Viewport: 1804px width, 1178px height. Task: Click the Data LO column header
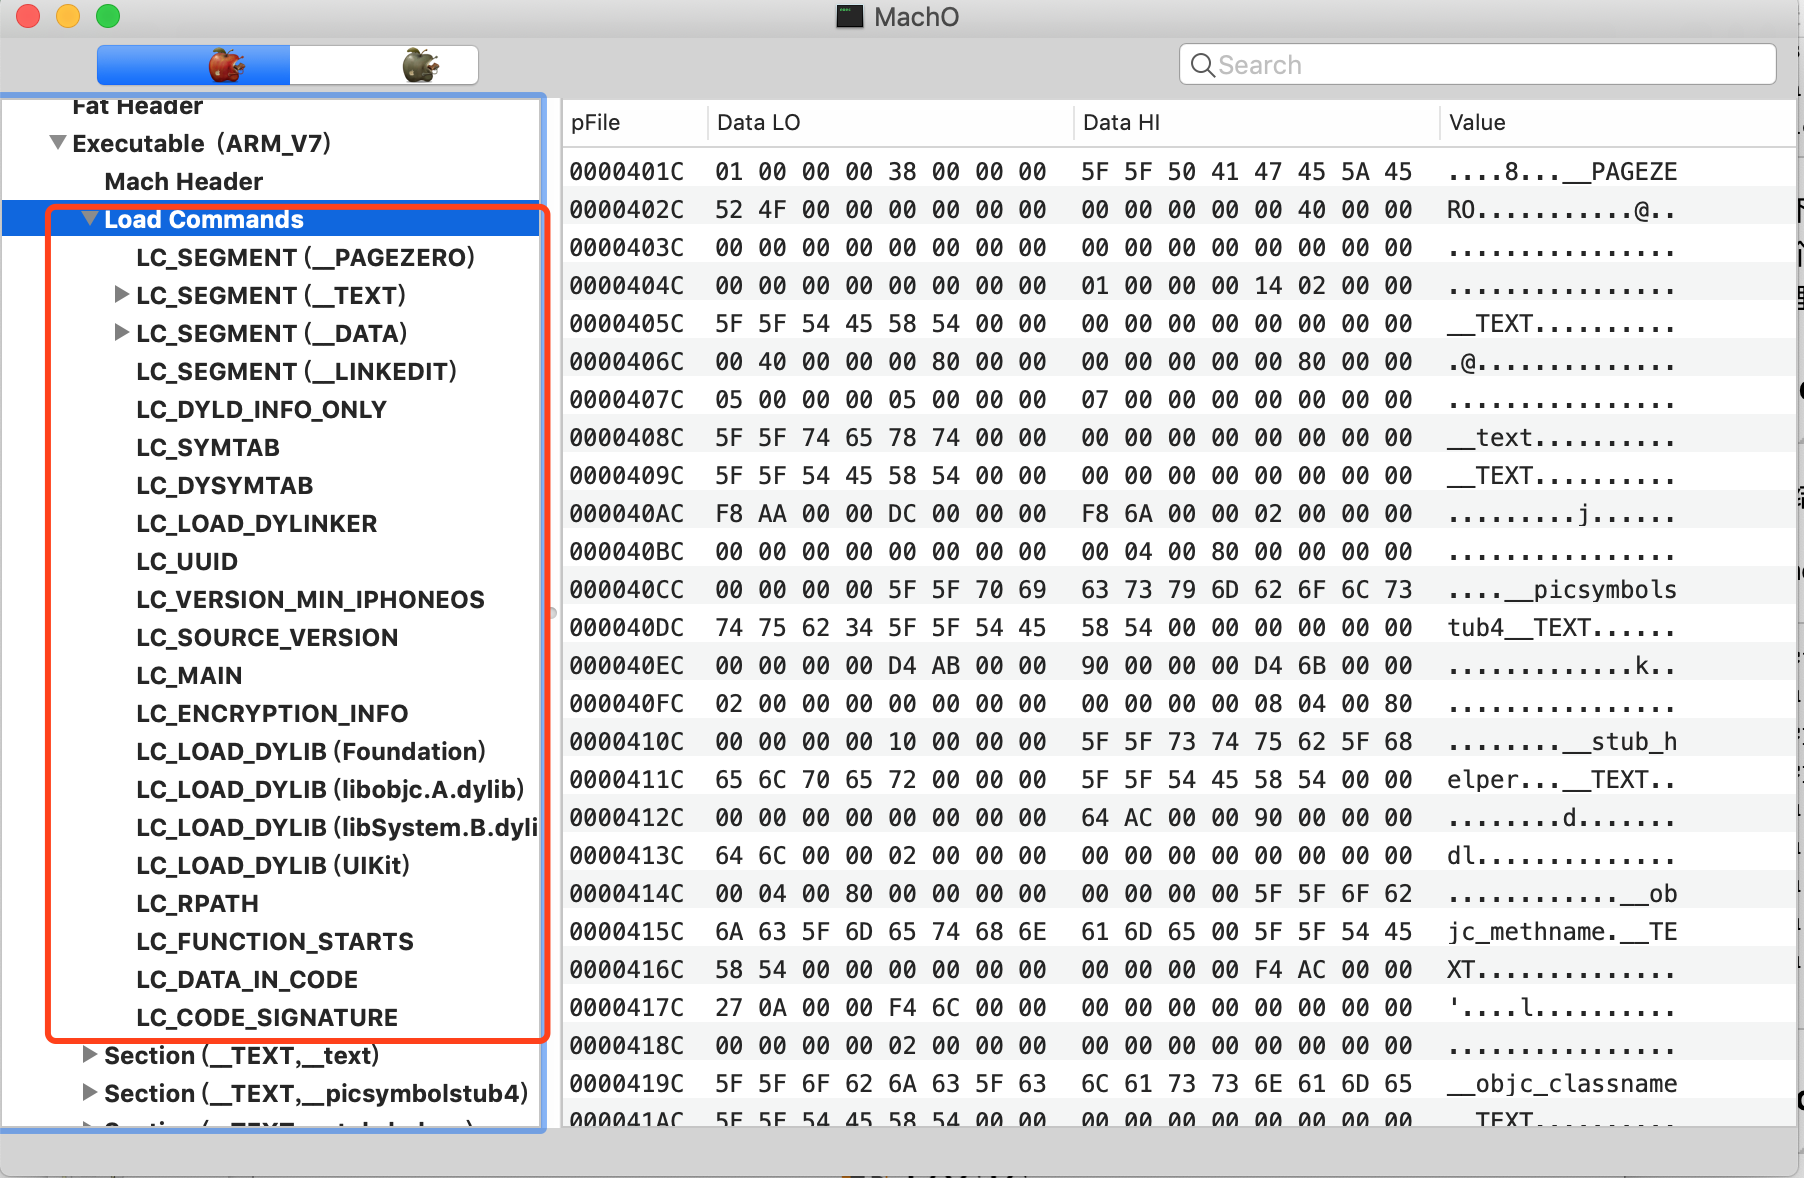tap(891, 122)
